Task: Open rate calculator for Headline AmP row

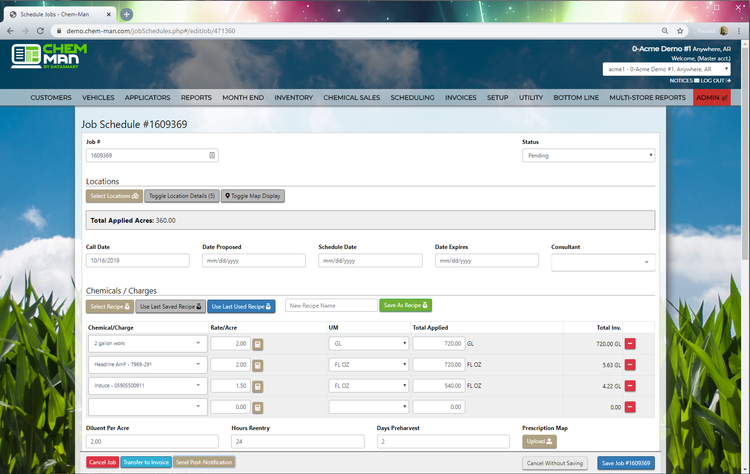Action: click(258, 365)
